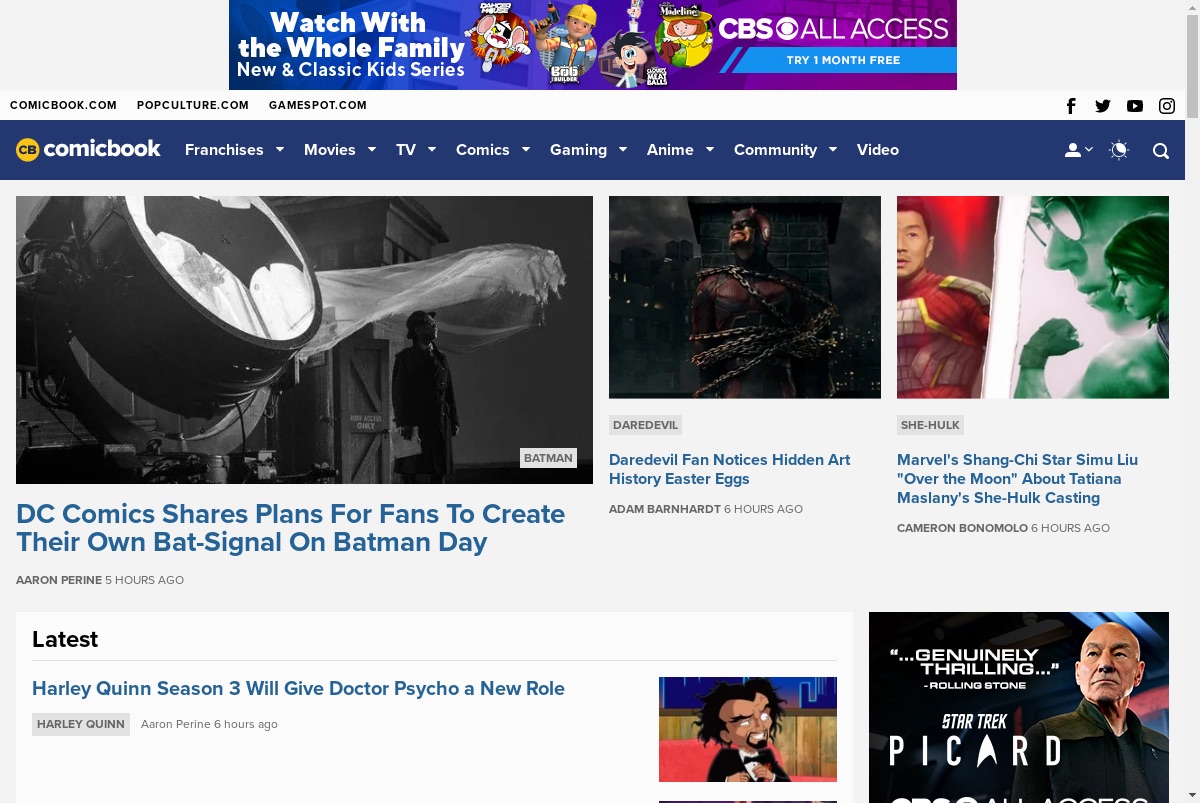Expand the Movies dropdown arrow

[x=372, y=150]
